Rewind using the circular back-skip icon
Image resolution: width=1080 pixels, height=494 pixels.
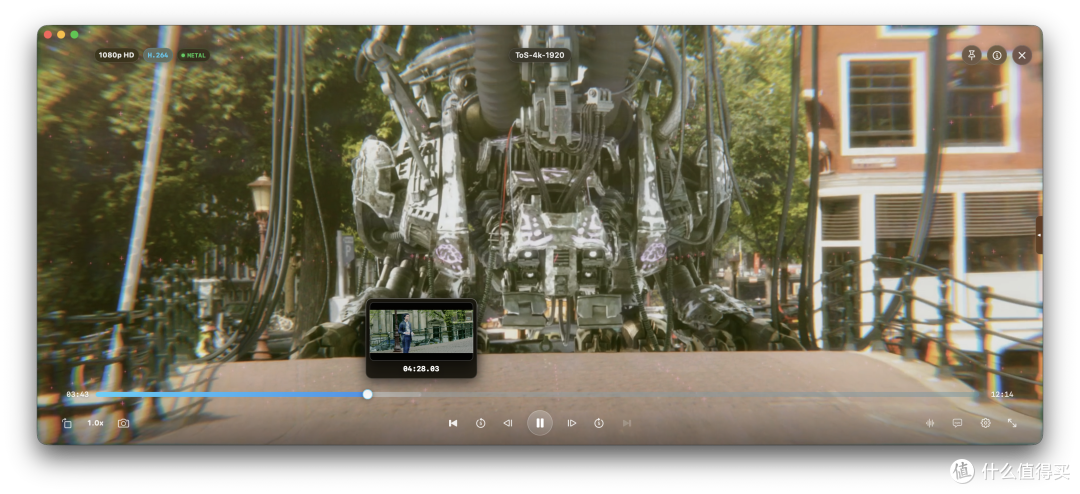(x=481, y=423)
